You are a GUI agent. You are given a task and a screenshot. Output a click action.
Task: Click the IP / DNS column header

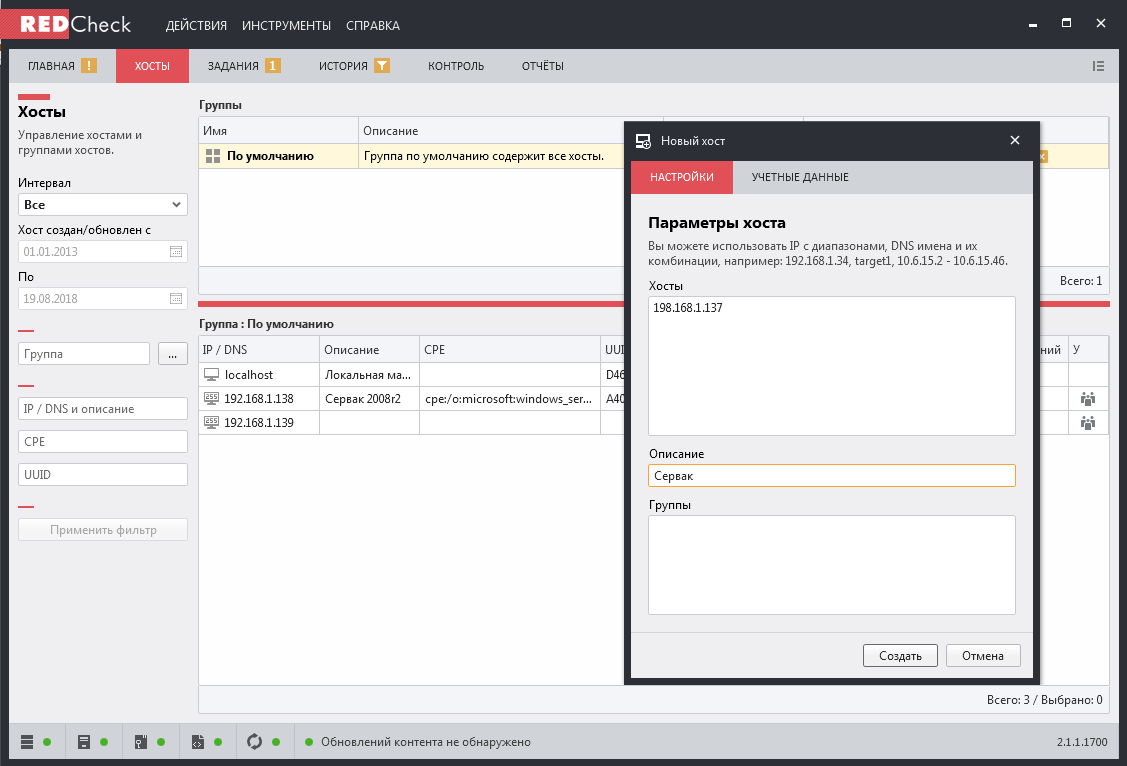click(x=259, y=349)
